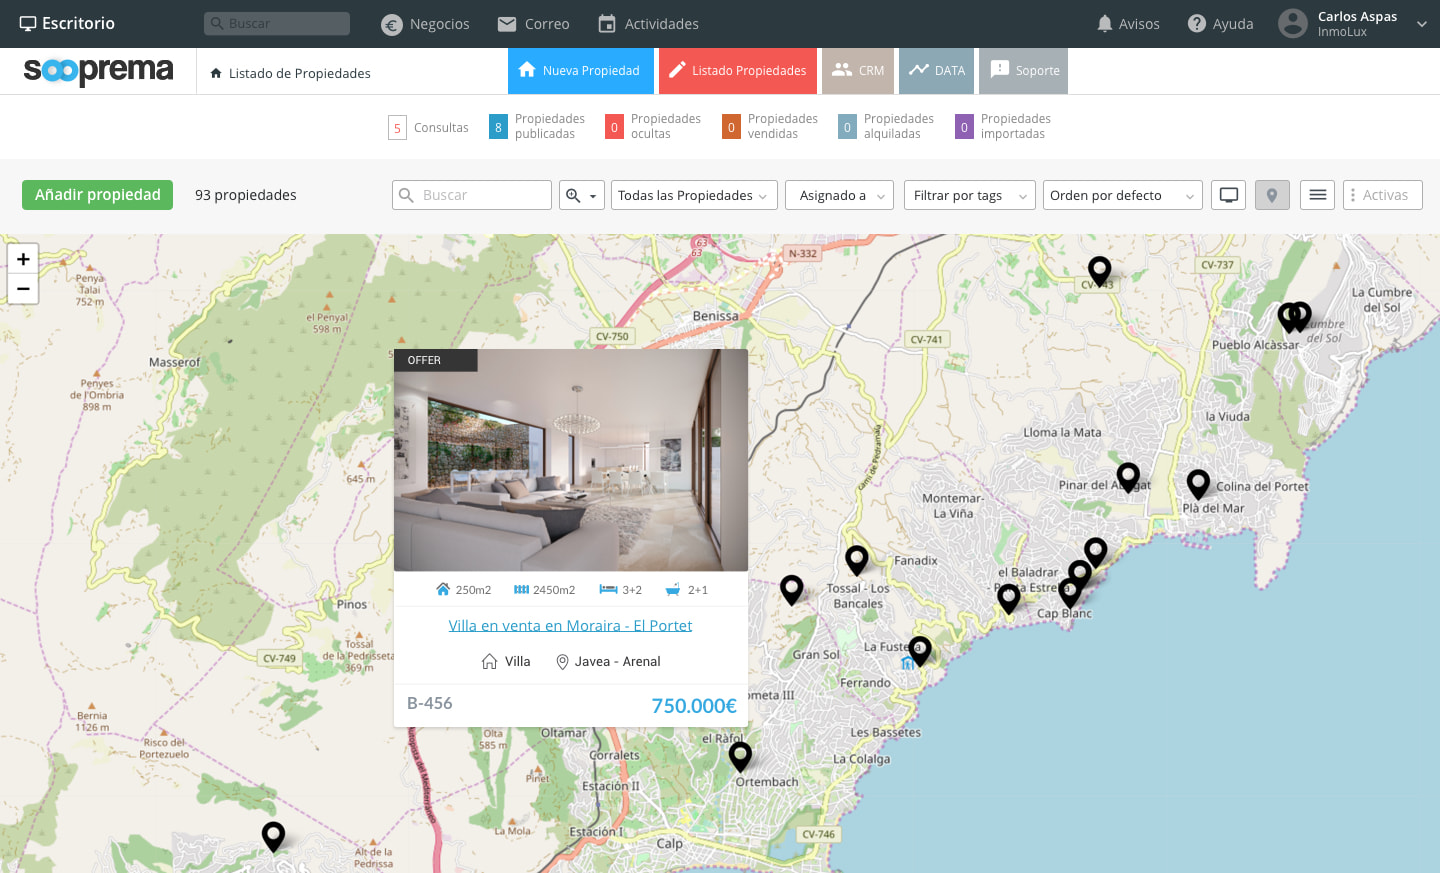This screenshot has width=1440, height=873.
Task: Expand the Filtrar por tags dropdown
Action: click(970, 195)
